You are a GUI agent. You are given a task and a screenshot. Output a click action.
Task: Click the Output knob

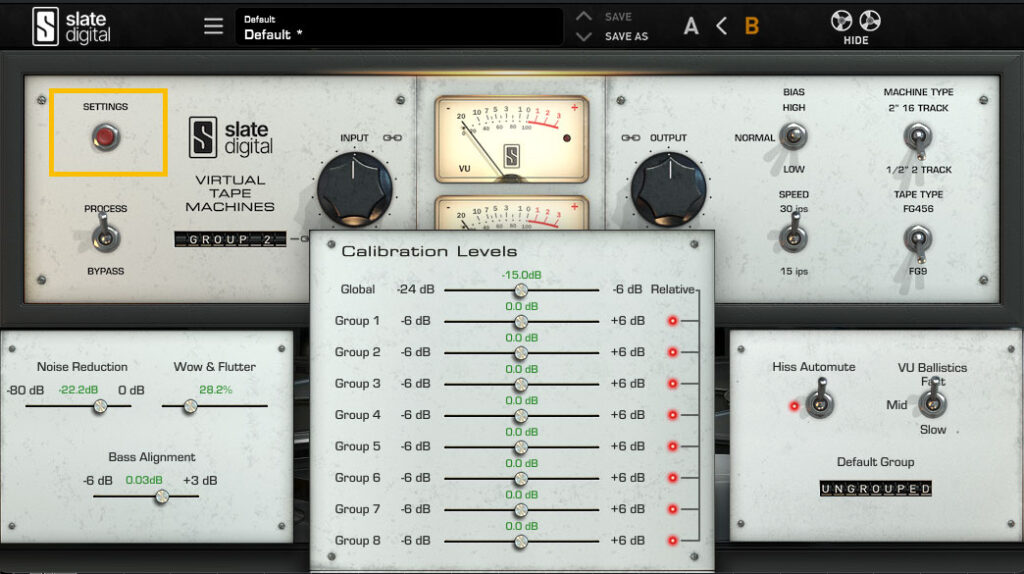(669, 189)
